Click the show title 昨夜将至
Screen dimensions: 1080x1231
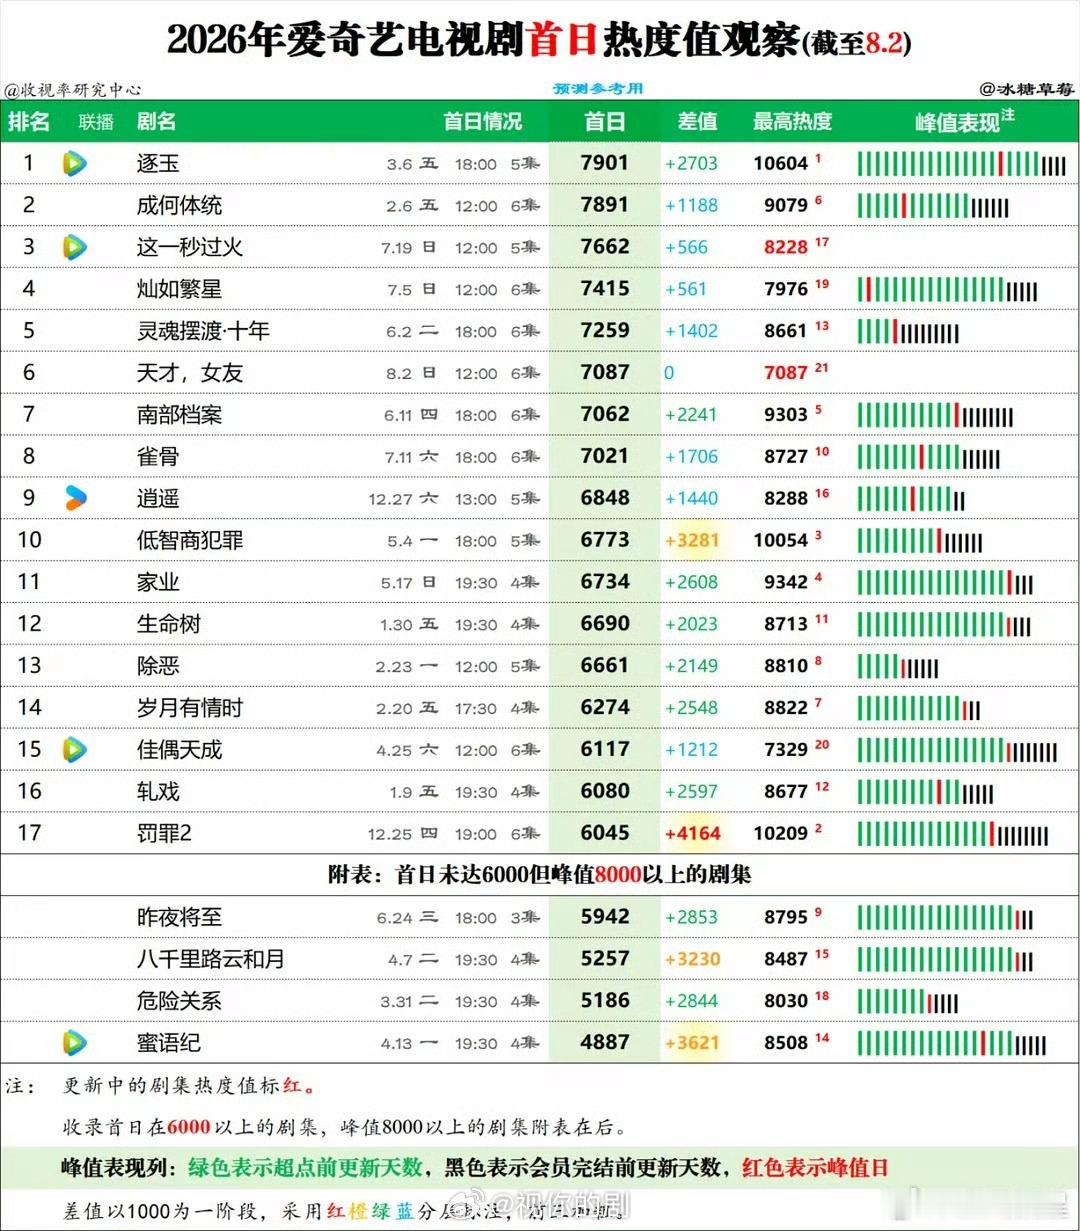pyautogui.click(x=179, y=917)
